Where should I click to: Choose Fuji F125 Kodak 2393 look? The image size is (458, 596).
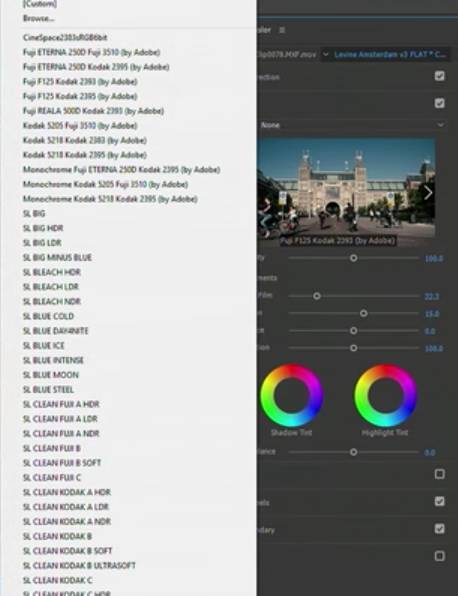pyautogui.click(x=80, y=81)
